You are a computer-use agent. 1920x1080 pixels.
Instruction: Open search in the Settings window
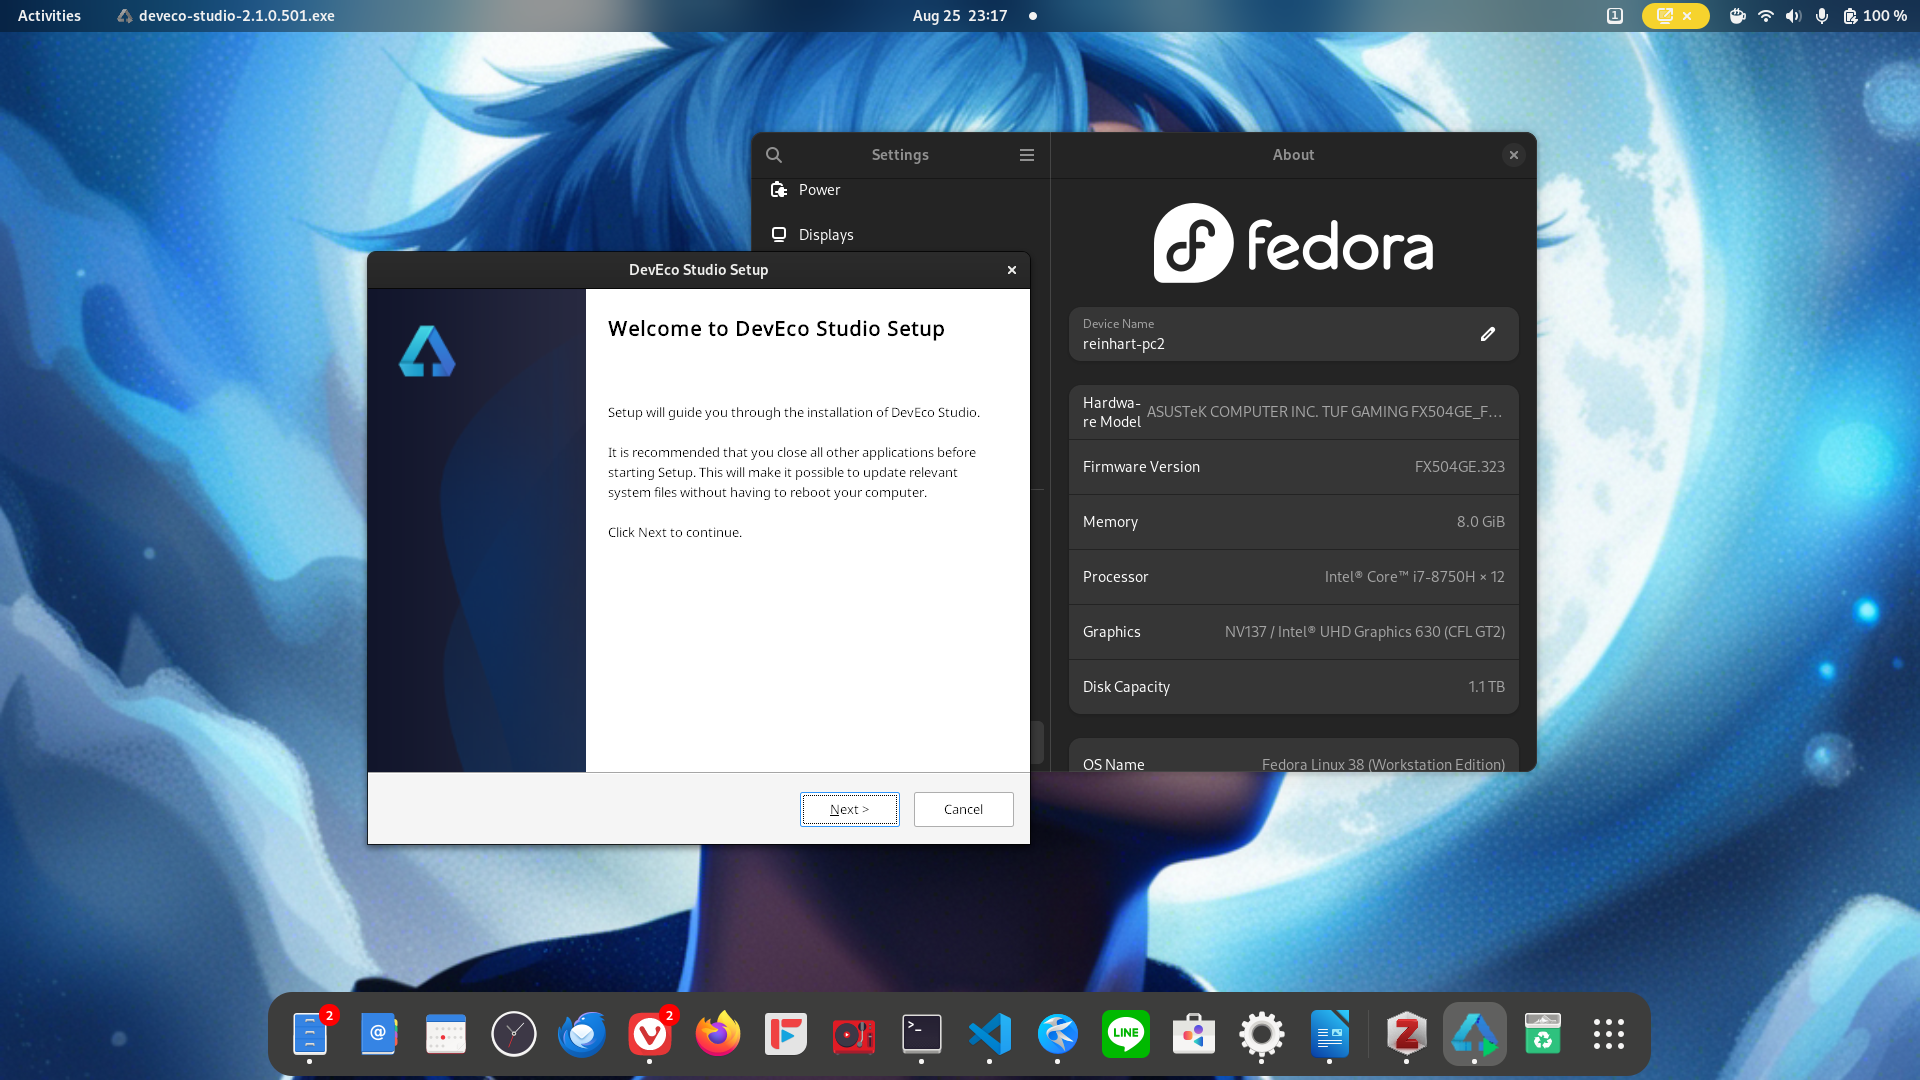point(774,155)
